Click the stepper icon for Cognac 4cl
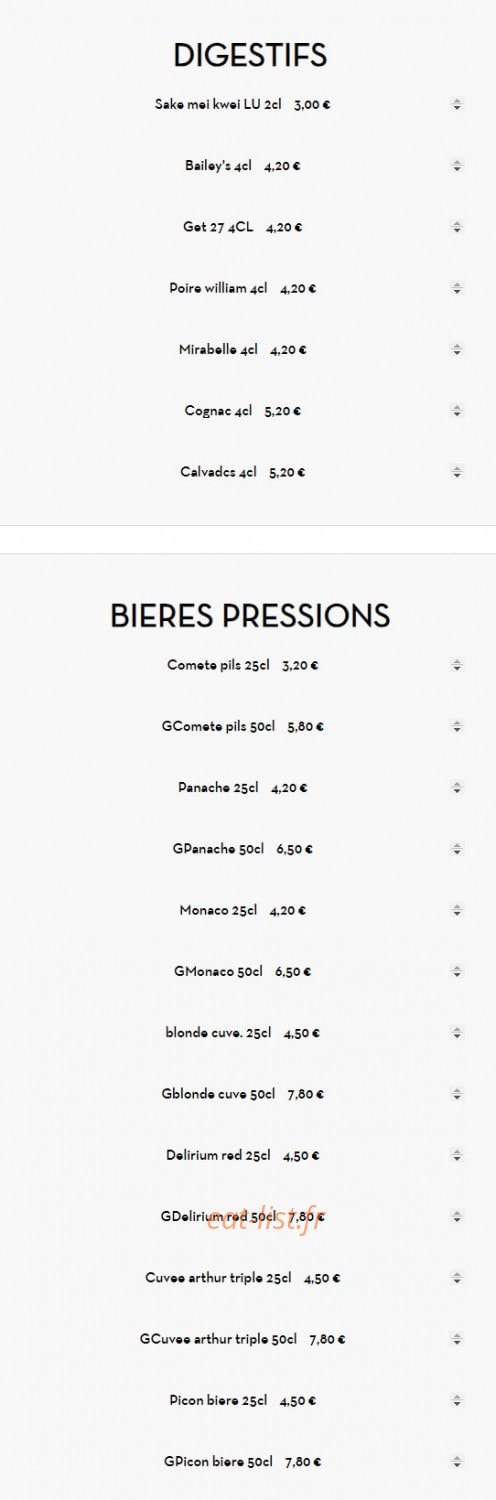 point(457,411)
